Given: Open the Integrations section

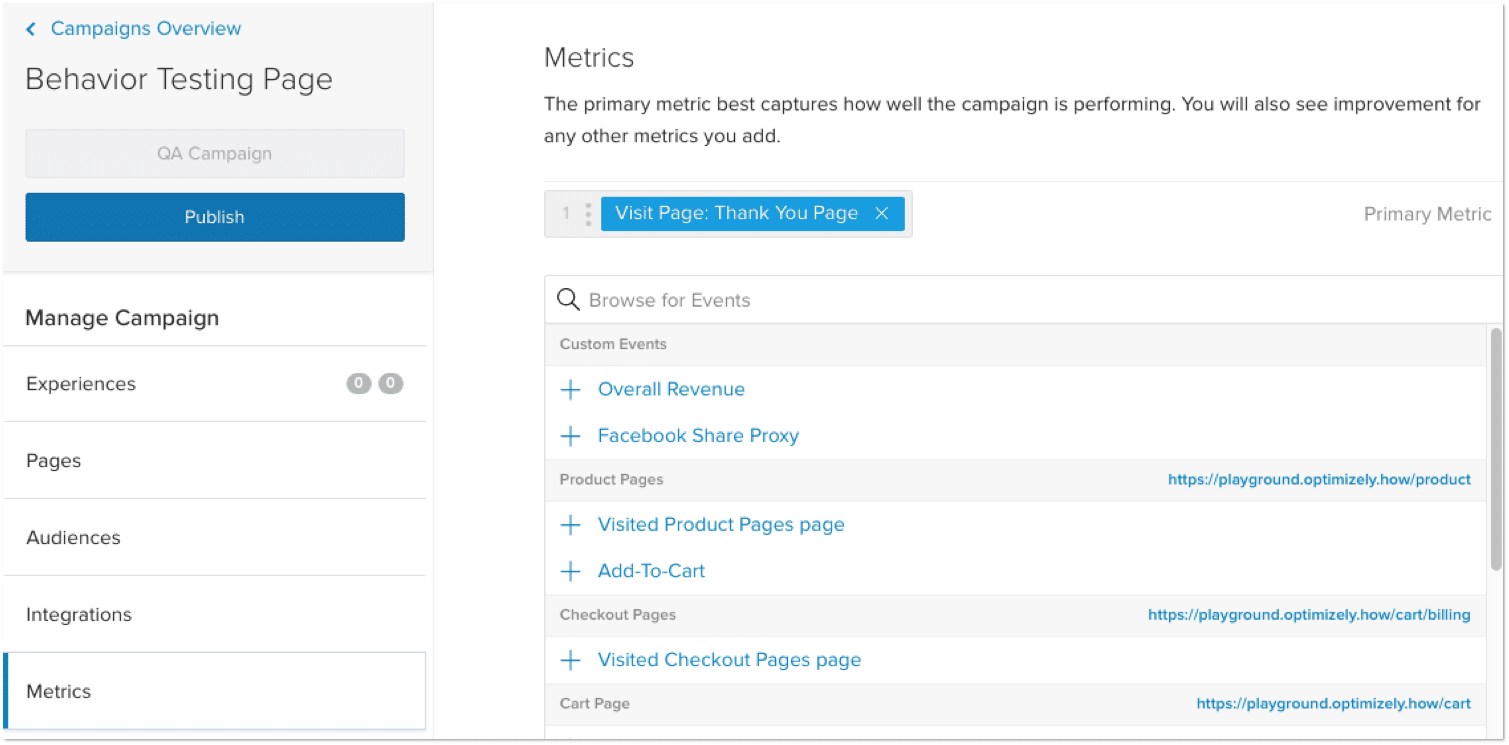Looking at the screenshot, I should point(78,614).
